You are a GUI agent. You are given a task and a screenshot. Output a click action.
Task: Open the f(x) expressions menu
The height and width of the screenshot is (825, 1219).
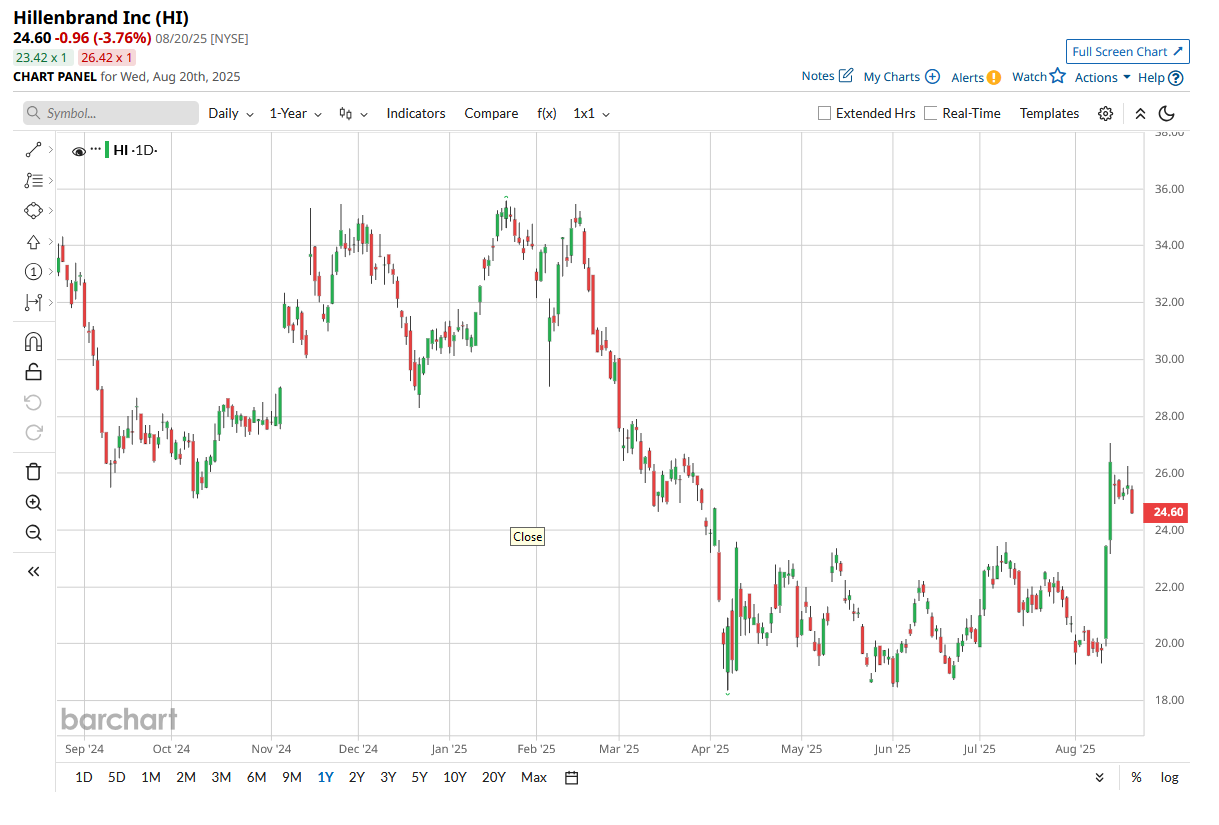click(547, 114)
